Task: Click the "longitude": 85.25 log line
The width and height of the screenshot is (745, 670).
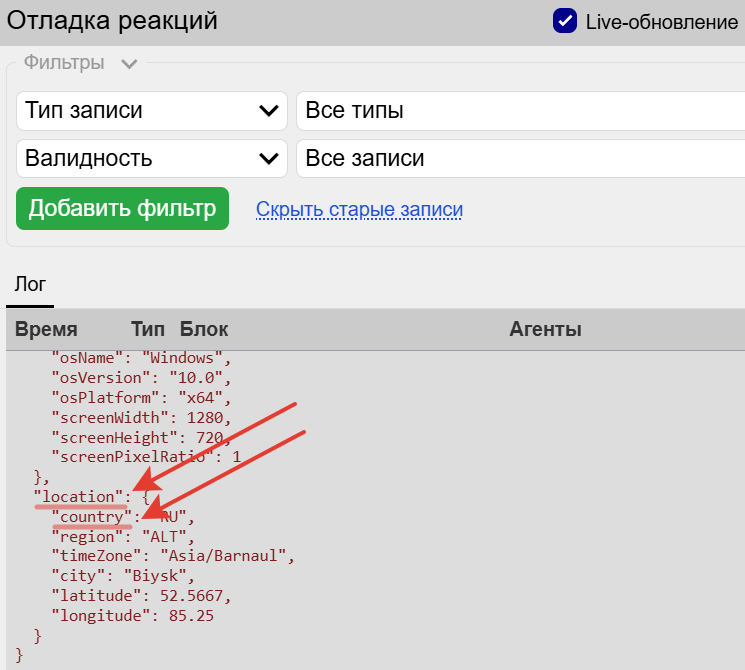Action: click(x=133, y=616)
